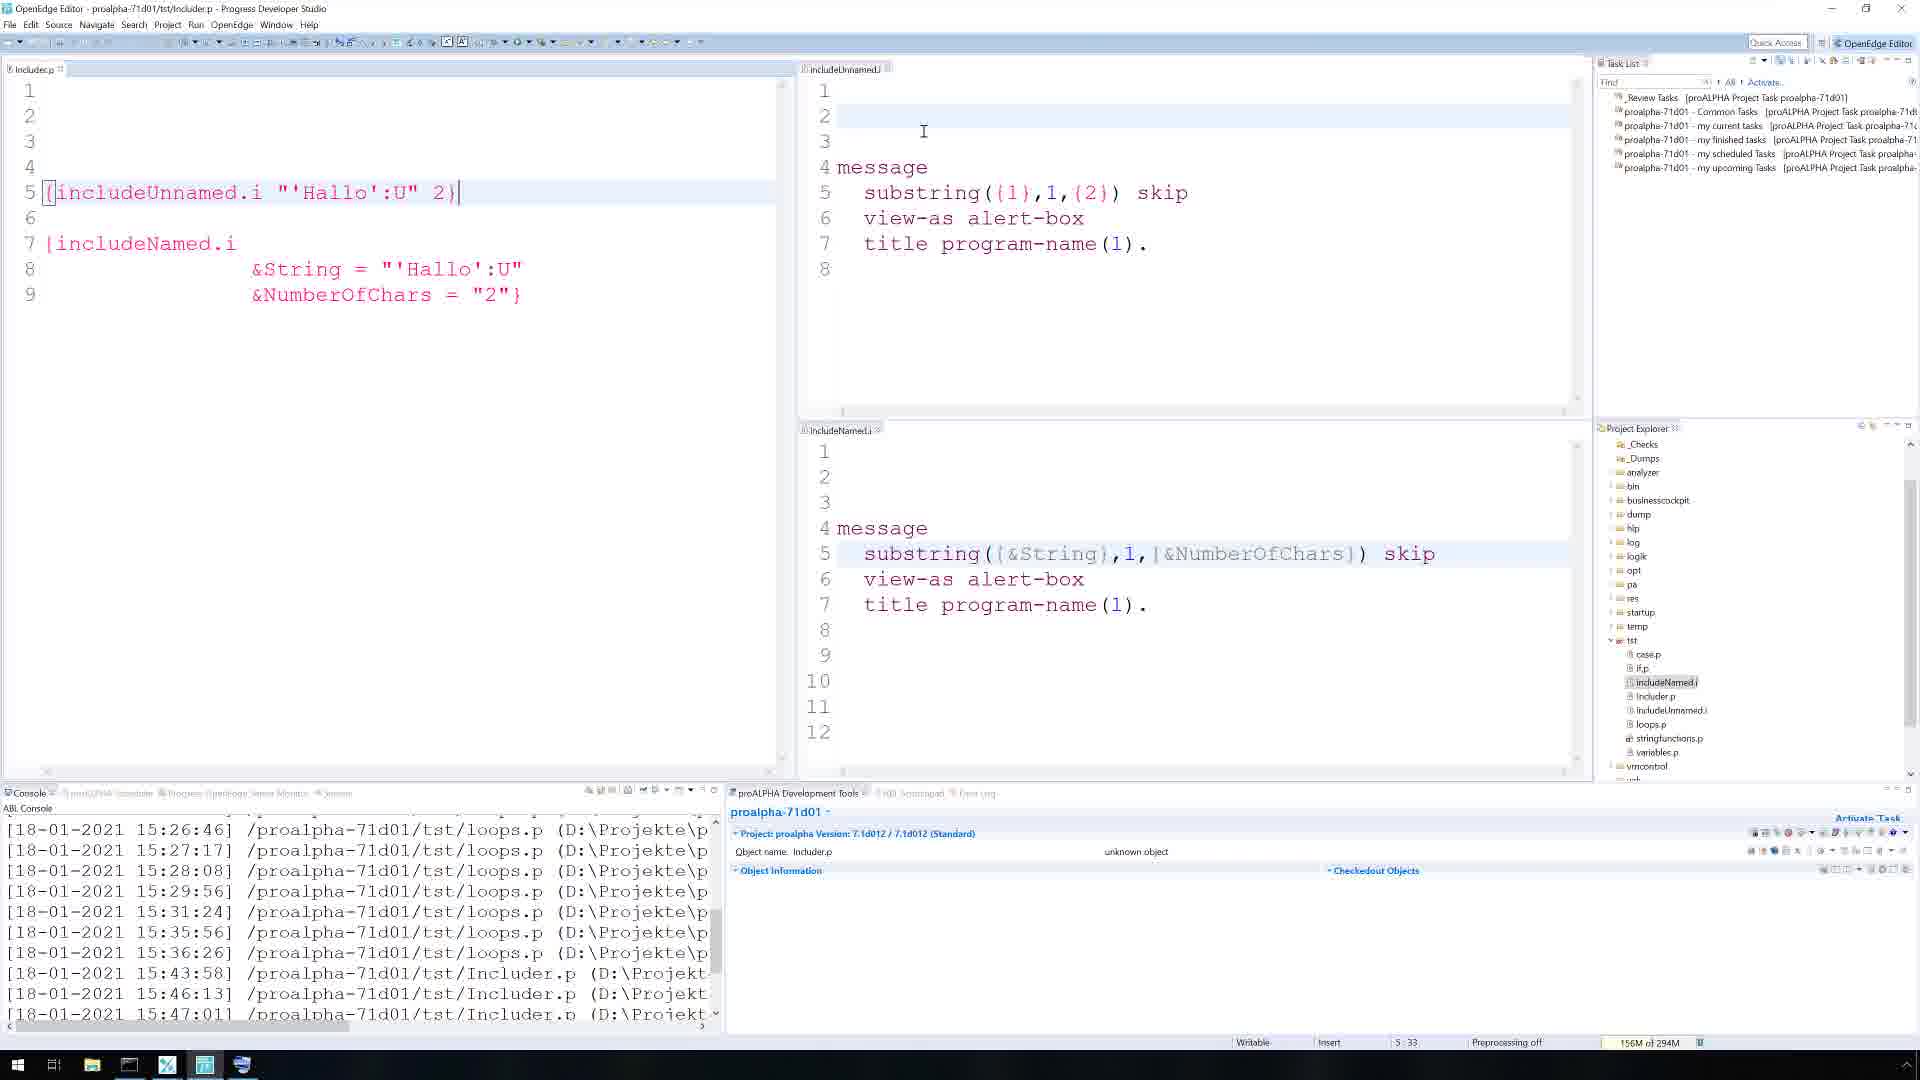
Task: Click the All filter link in Task List
Action: [1730, 82]
